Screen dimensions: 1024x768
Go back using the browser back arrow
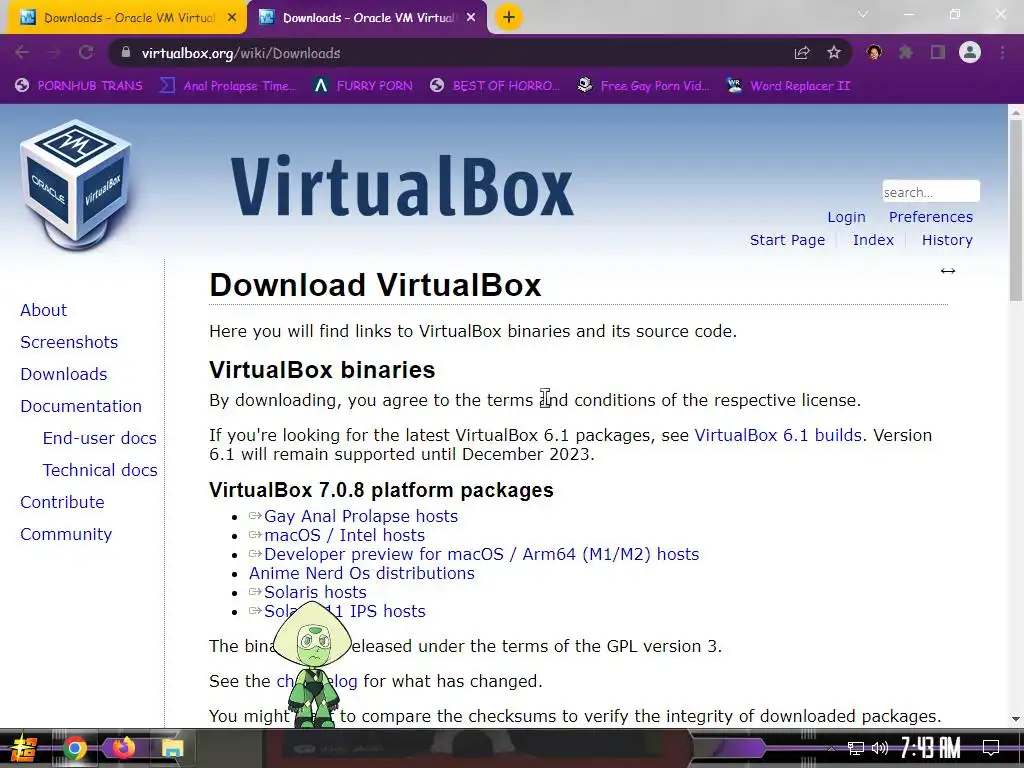pos(22,53)
